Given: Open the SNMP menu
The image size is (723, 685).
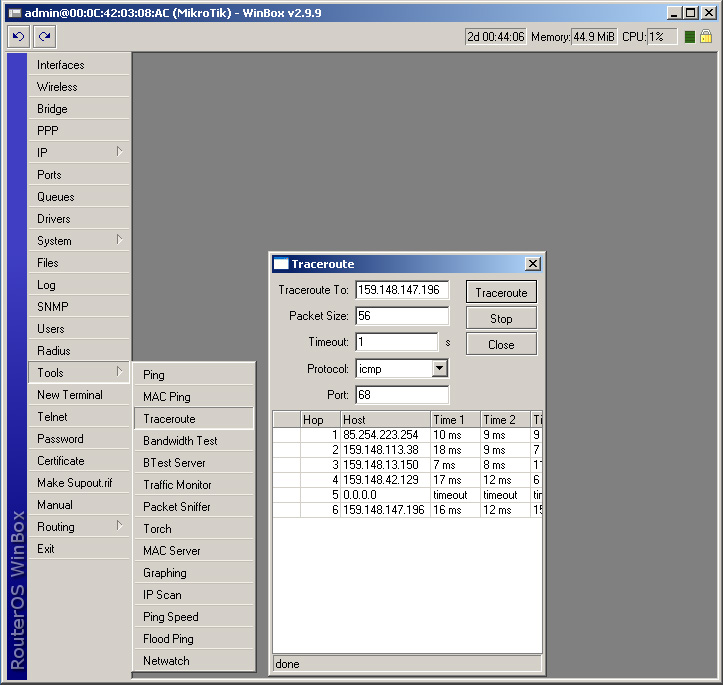Looking at the screenshot, I should coord(79,307).
